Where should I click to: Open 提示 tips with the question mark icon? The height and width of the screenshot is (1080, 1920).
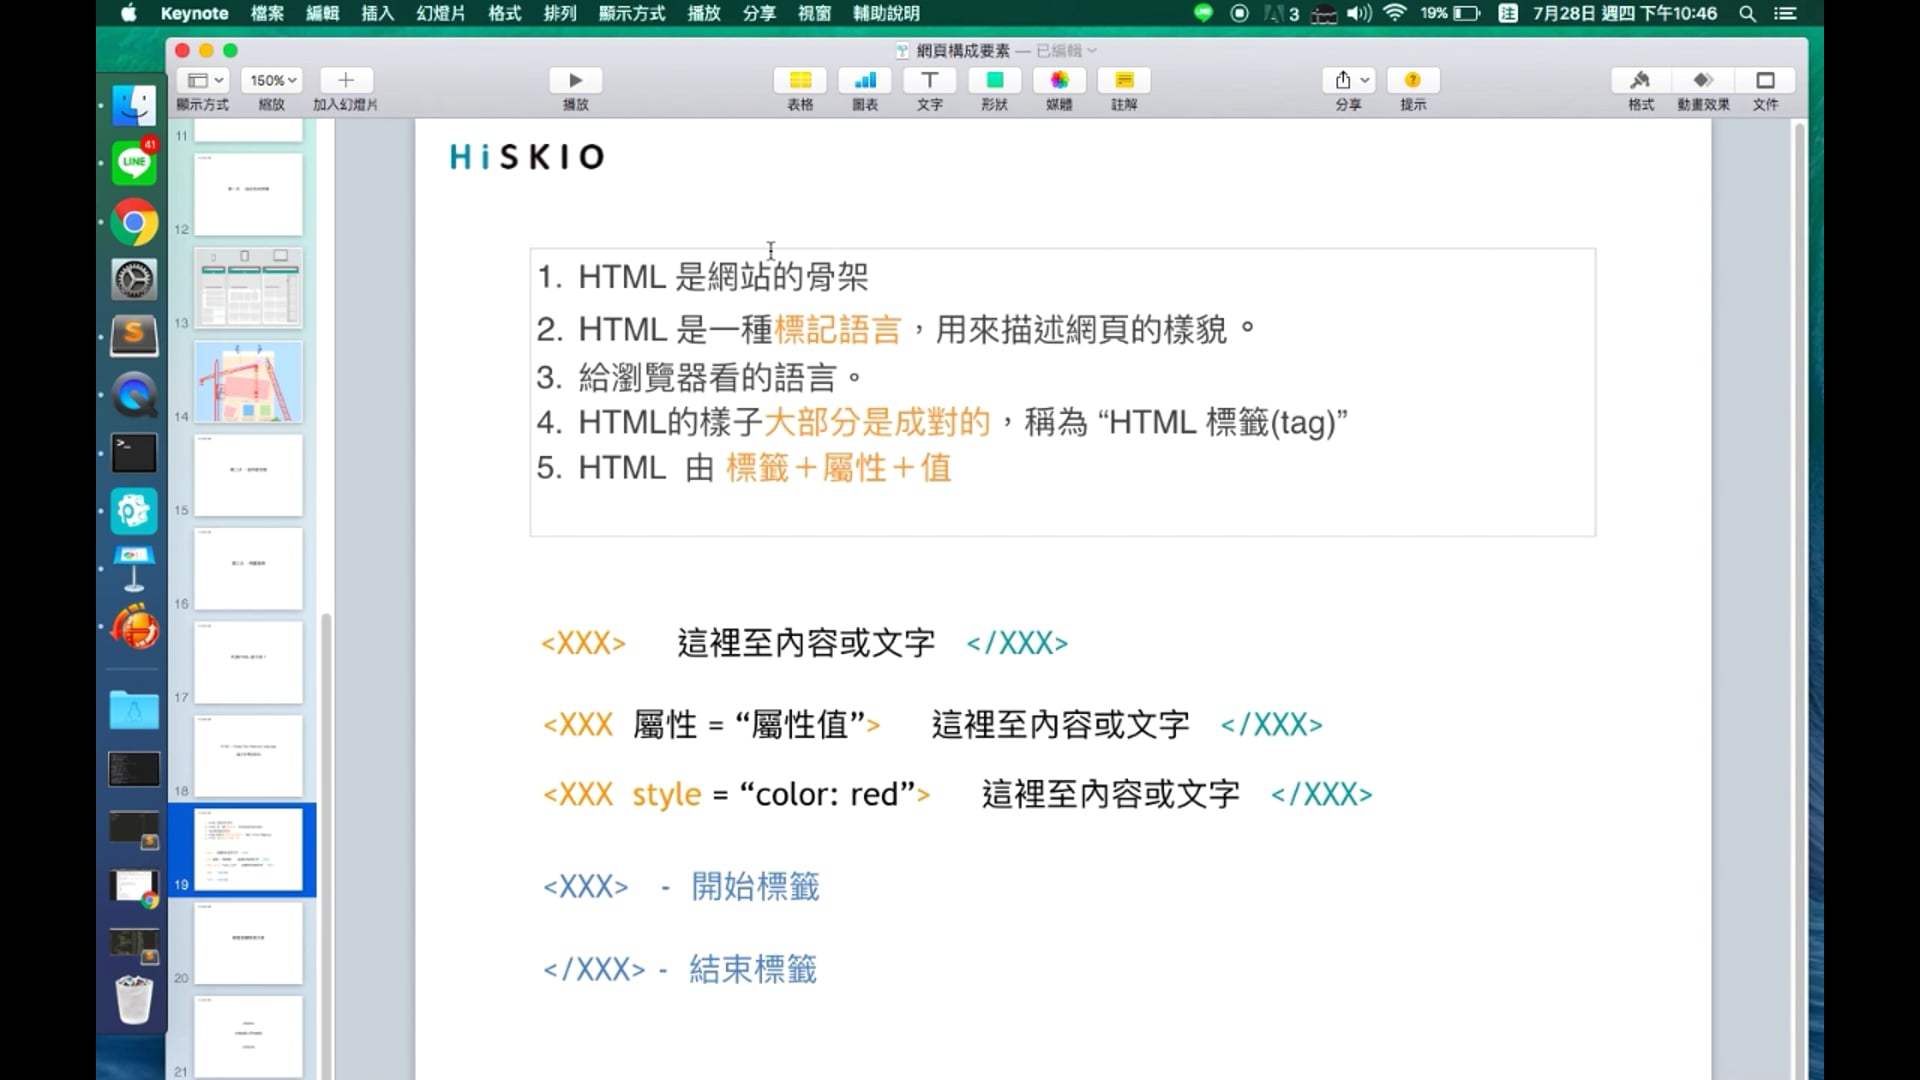(1413, 80)
